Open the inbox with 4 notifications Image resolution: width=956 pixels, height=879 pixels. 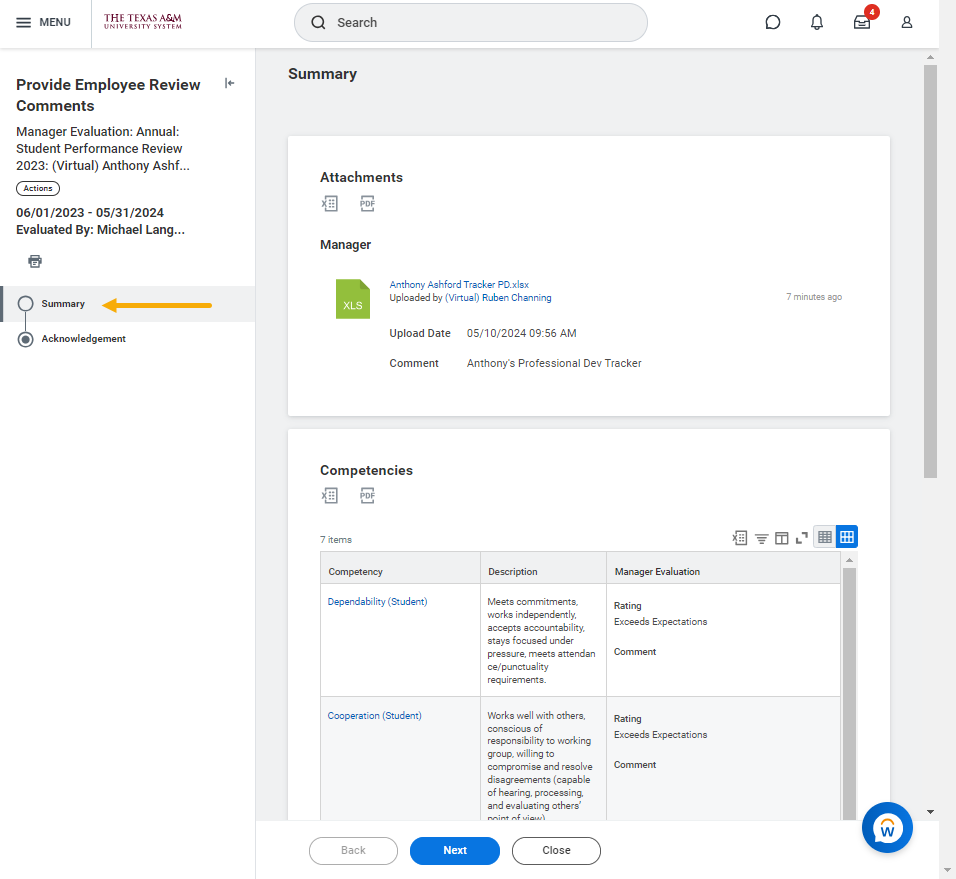[861, 23]
